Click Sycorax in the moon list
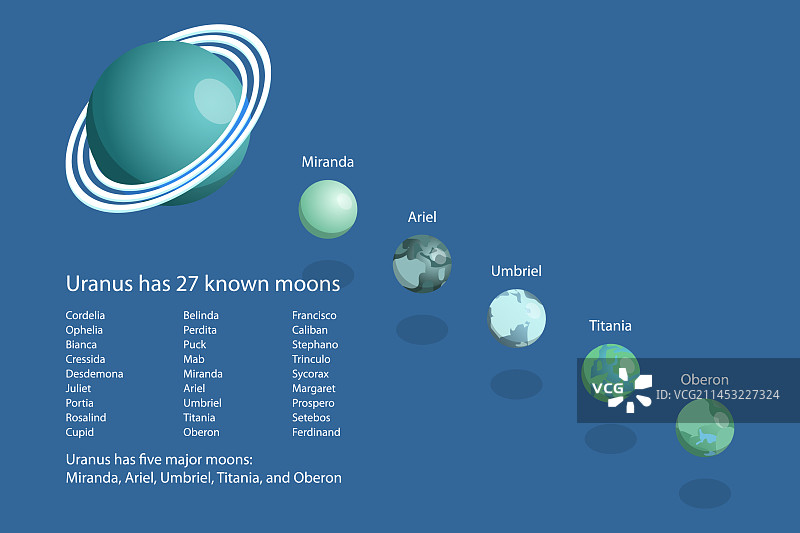 [x=310, y=373]
